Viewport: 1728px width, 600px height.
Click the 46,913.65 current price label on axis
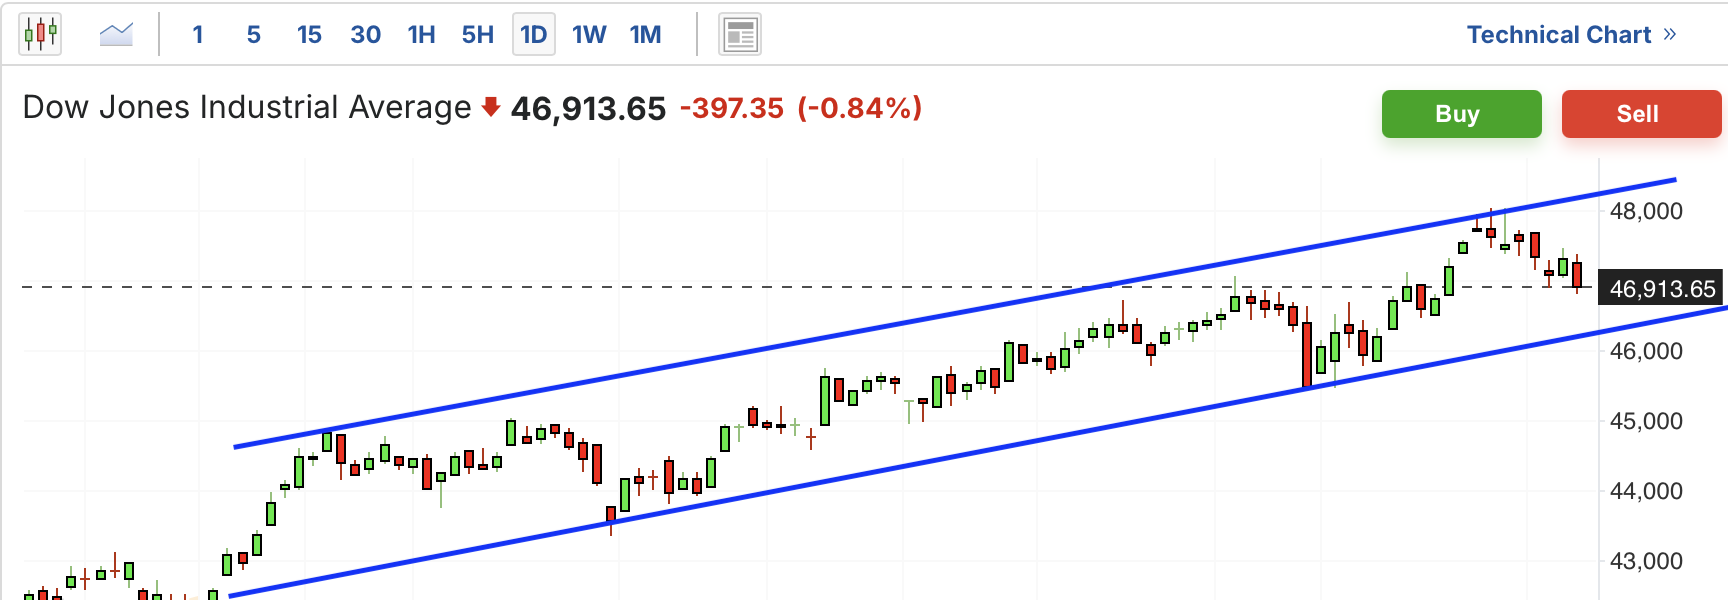coord(1661,289)
